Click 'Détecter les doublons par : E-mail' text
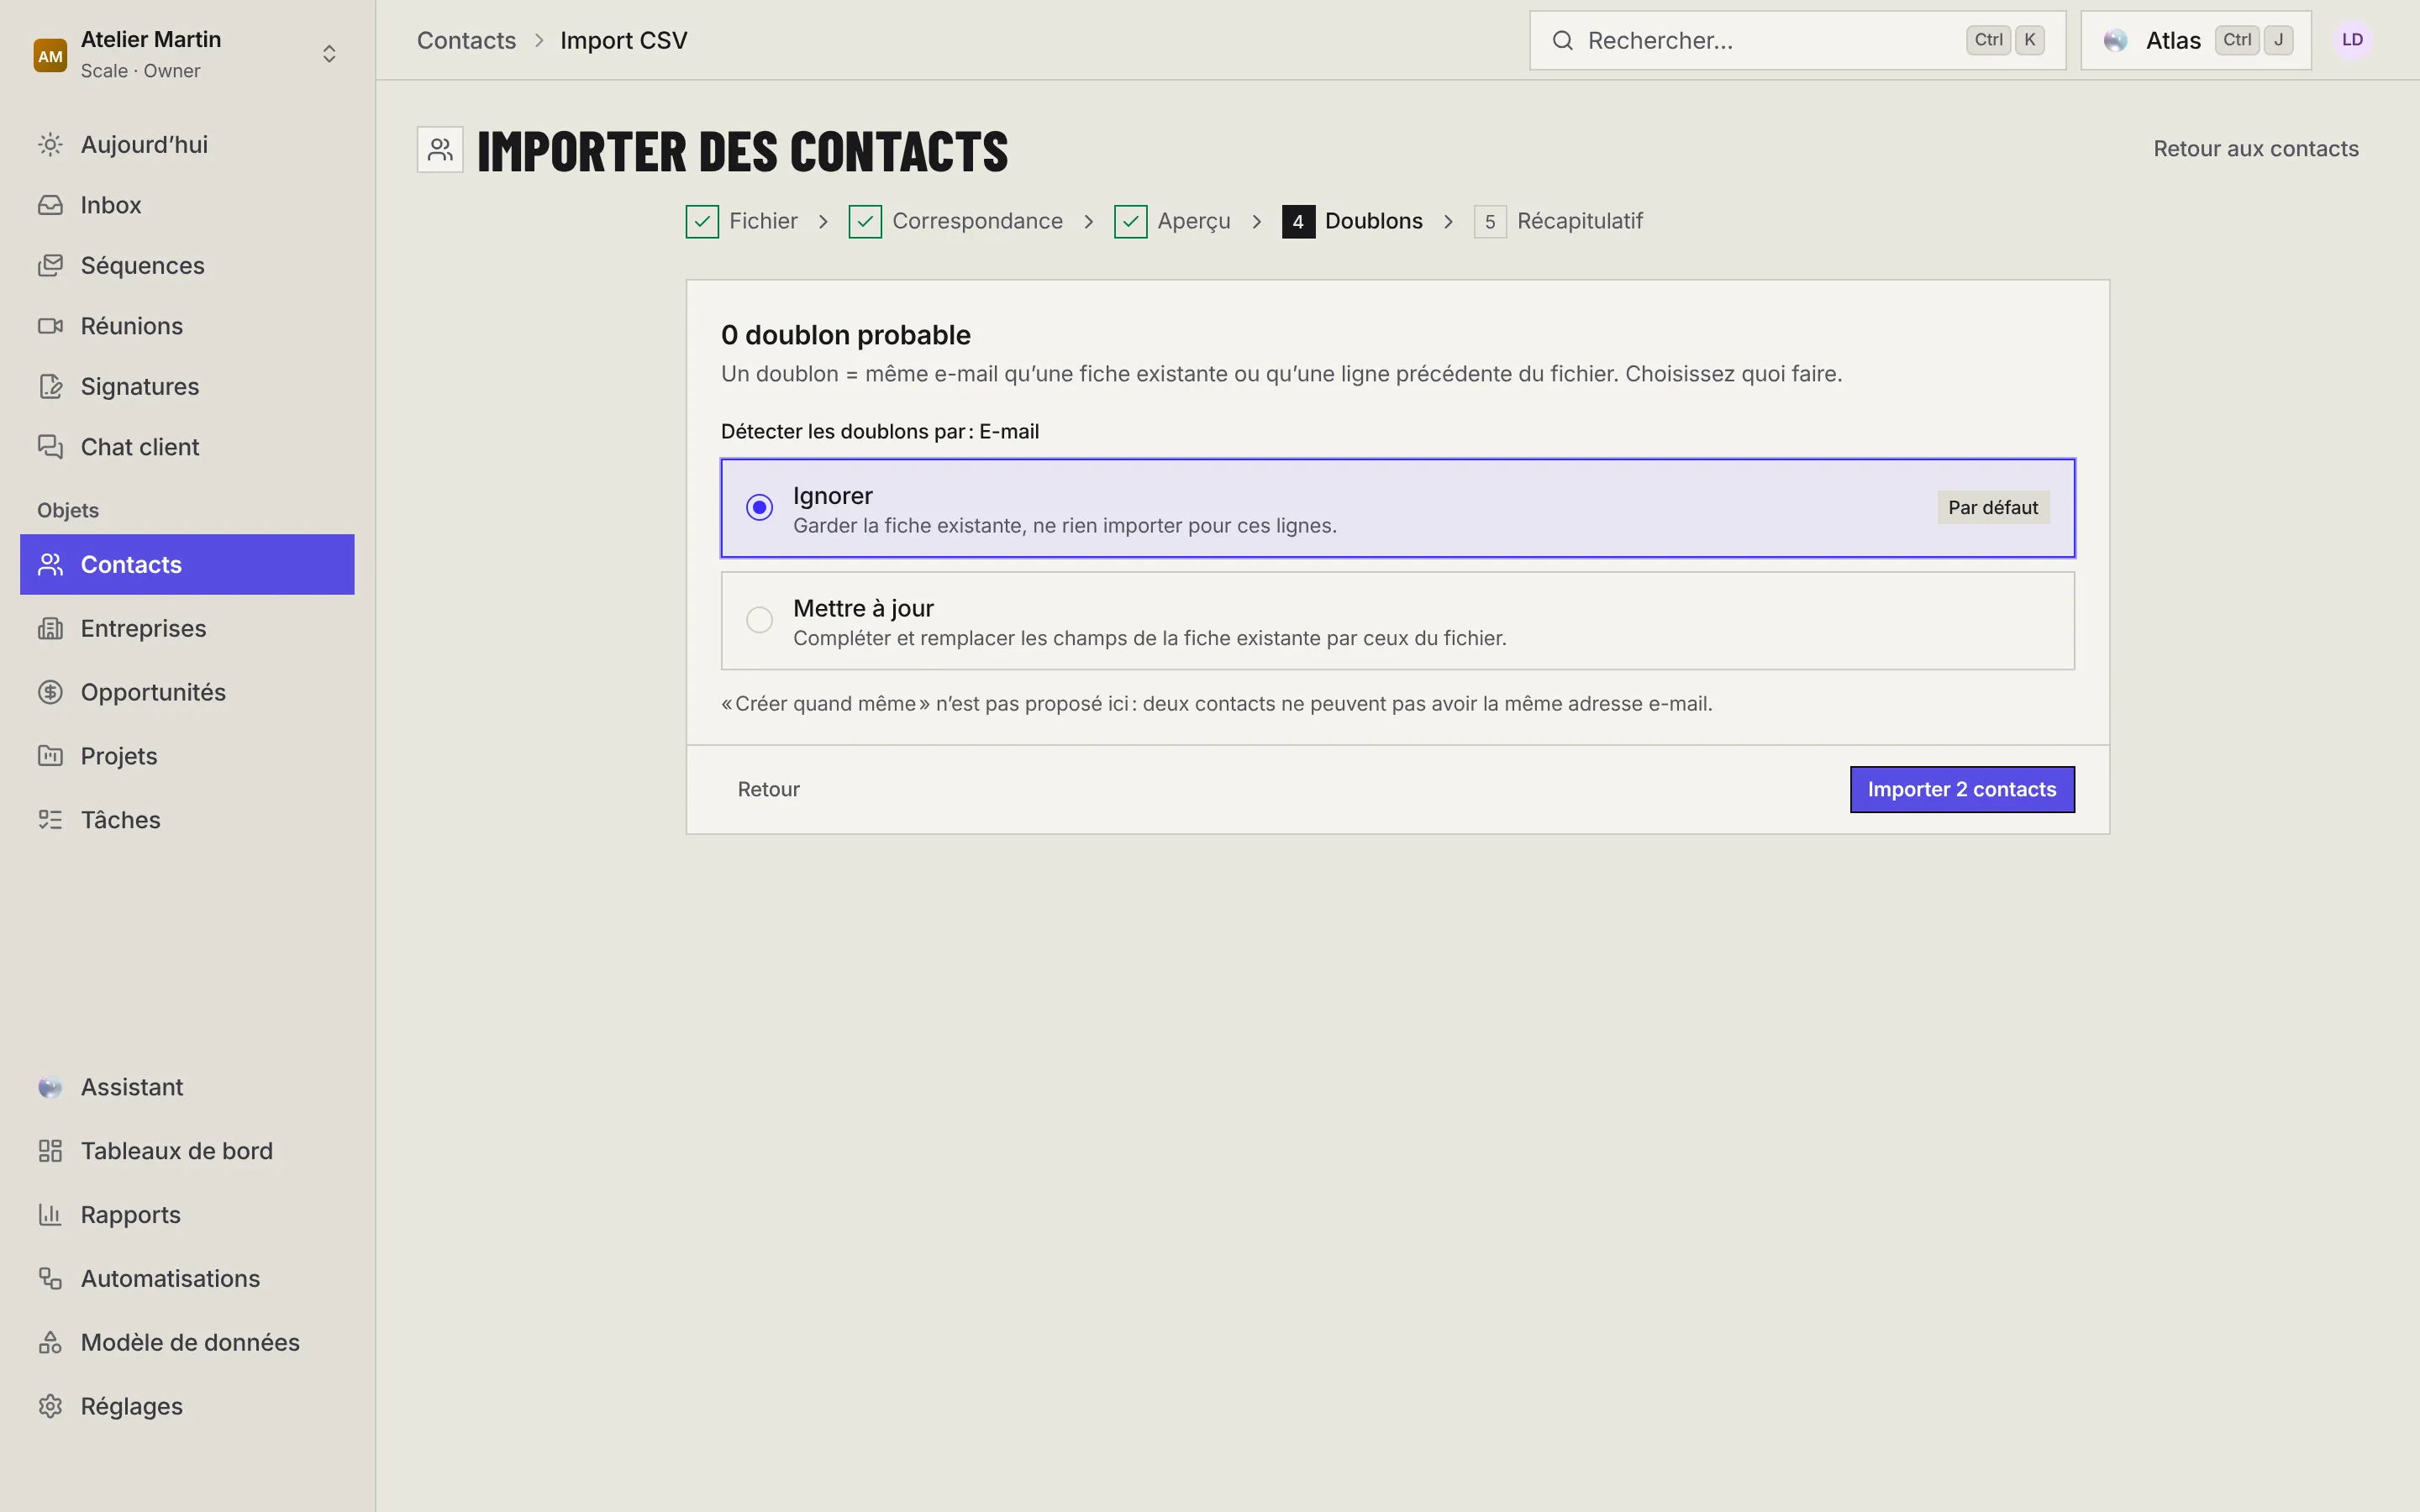 880,432
